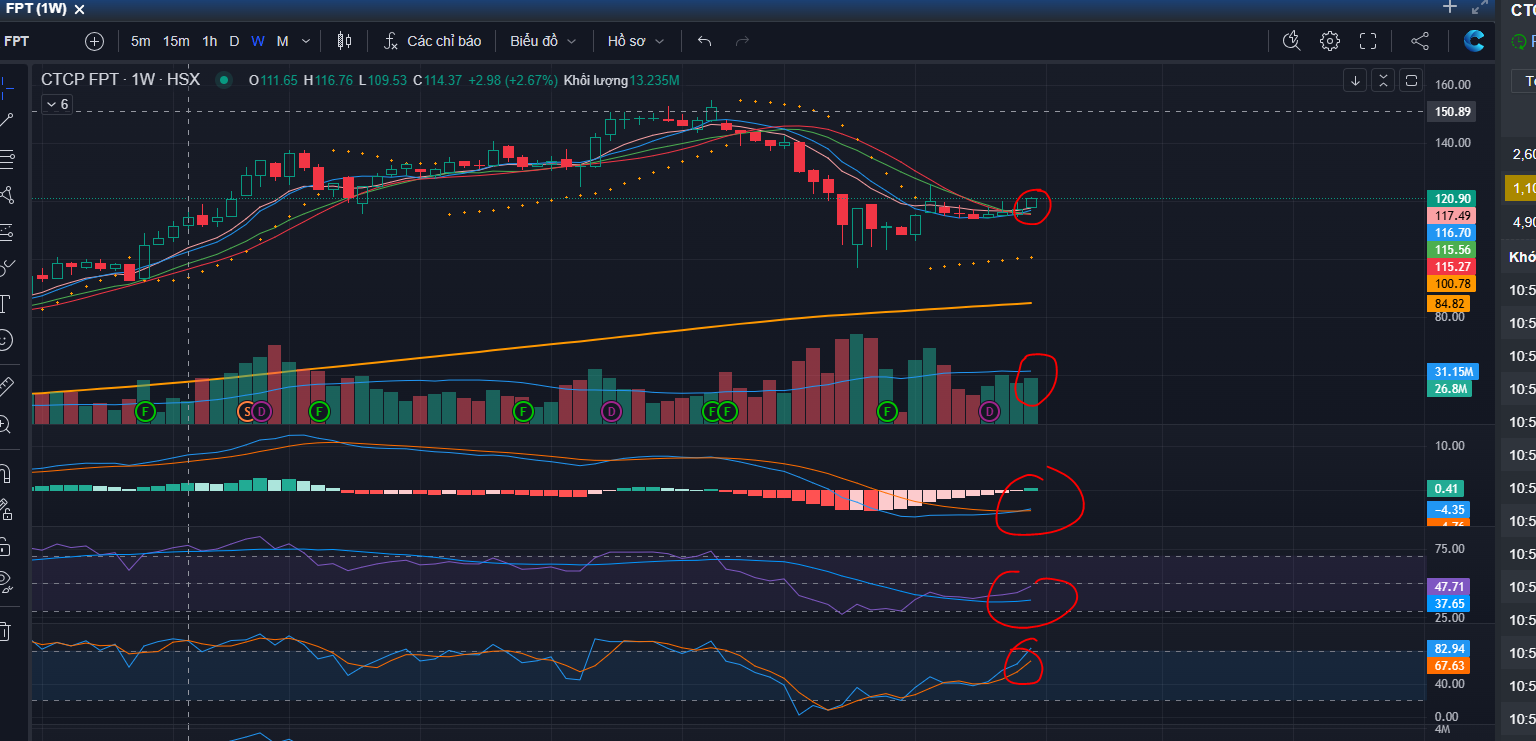The image size is (1536, 741).
Task: Open the Hồ sơ dropdown
Action: coord(634,41)
